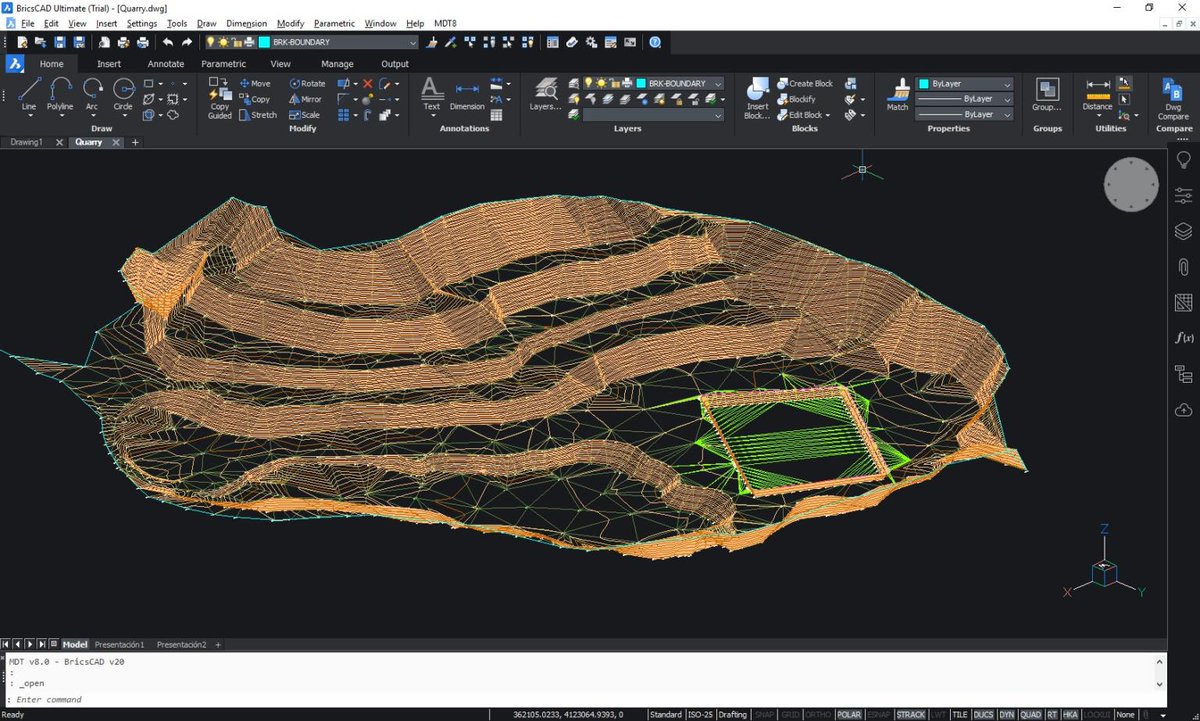This screenshot has height=721, width=1200.
Task: Click the Stretch tool
Action: click(x=257, y=115)
